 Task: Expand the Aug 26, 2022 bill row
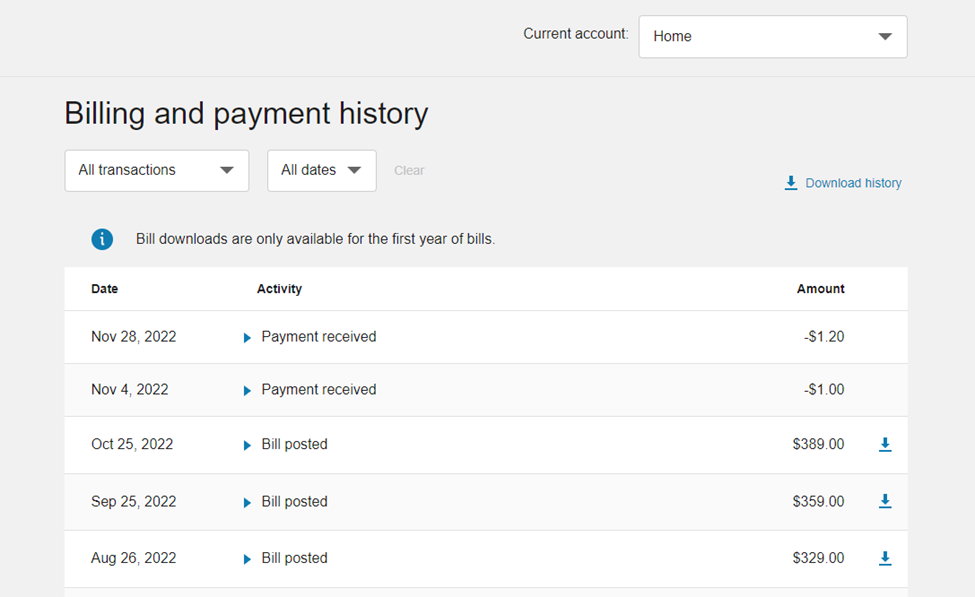point(247,559)
